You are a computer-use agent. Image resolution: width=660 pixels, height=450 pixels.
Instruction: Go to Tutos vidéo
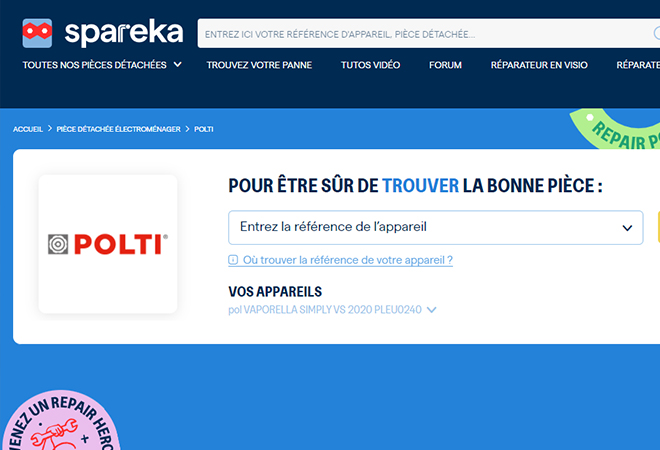pyautogui.click(x=370, y=65)
